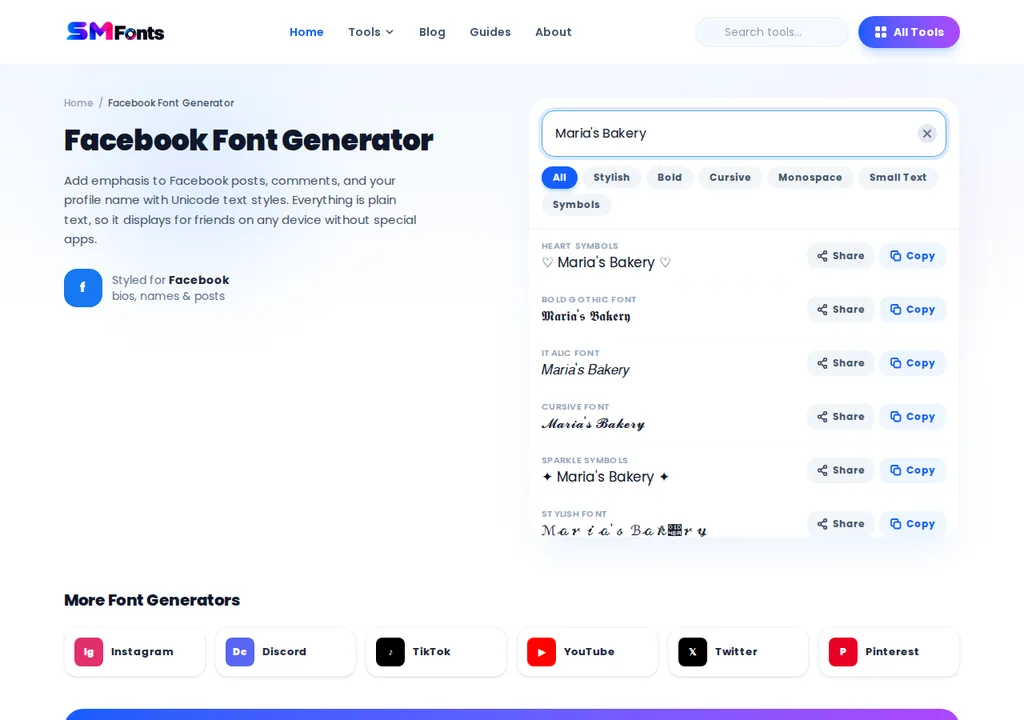The image size is (1024, 720).
Task: Share the Stylish Font result
Action: (840, 524)
